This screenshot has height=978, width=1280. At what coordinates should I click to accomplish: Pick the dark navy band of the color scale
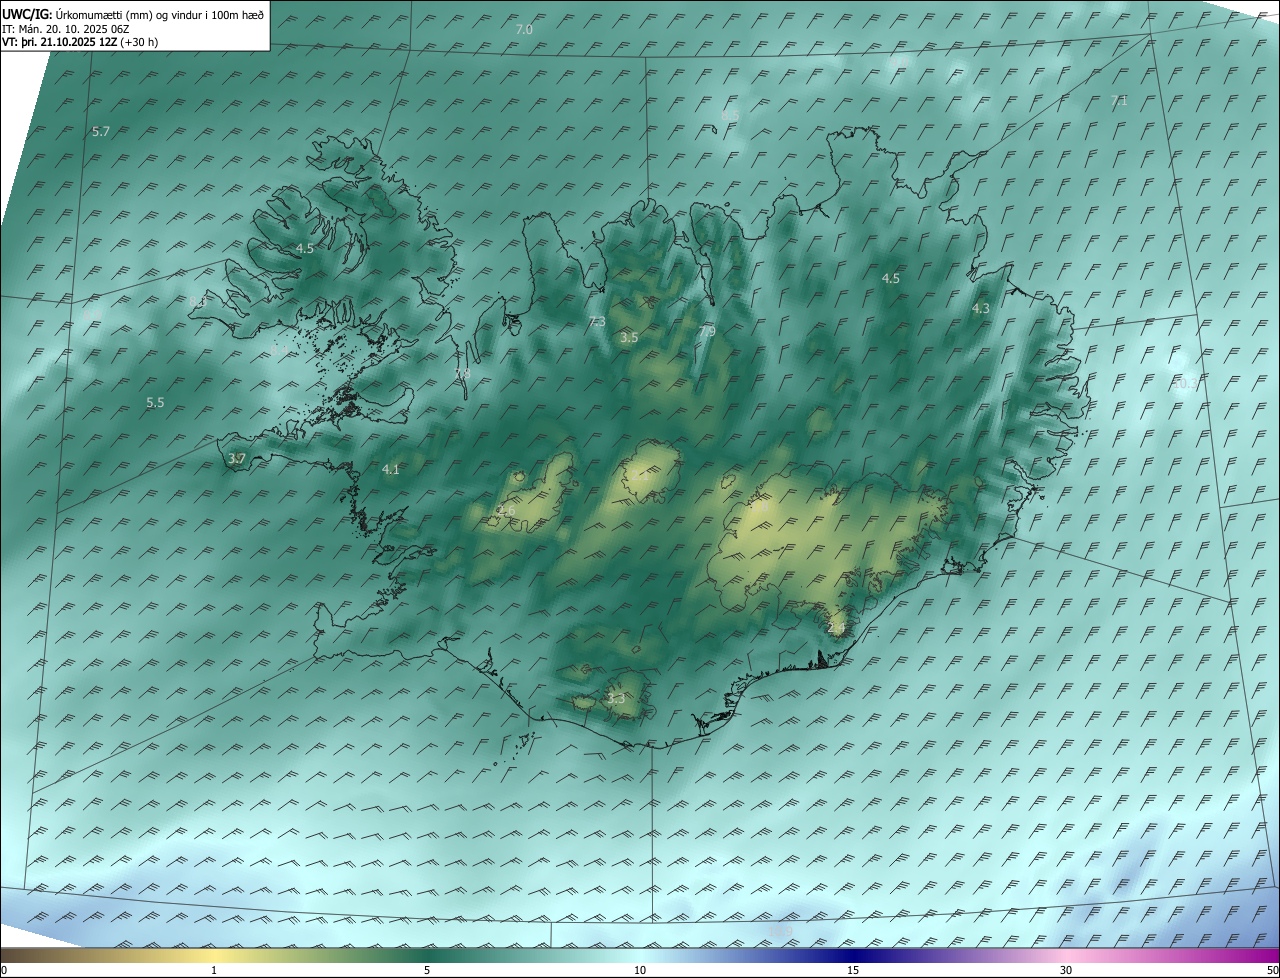pos(853,955)
